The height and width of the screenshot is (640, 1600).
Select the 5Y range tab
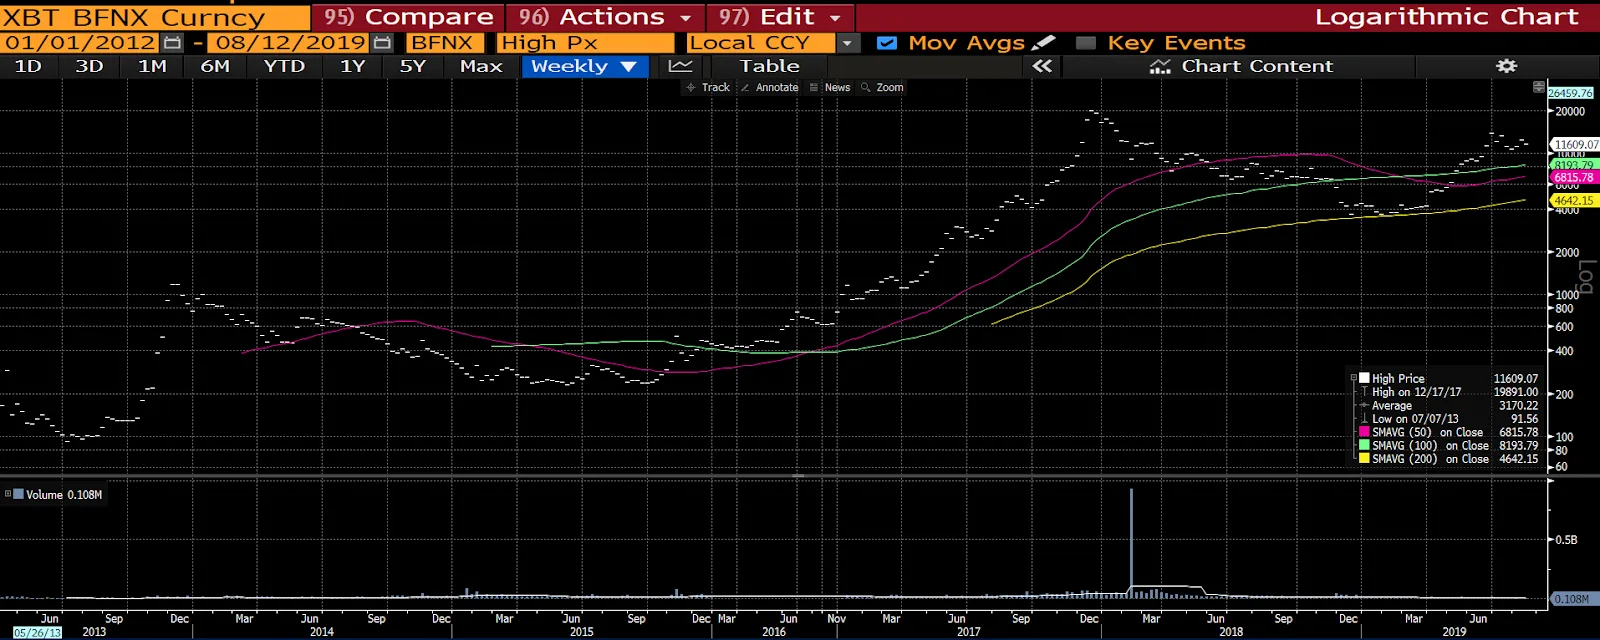pyautogui.click(x=413, y=66)
